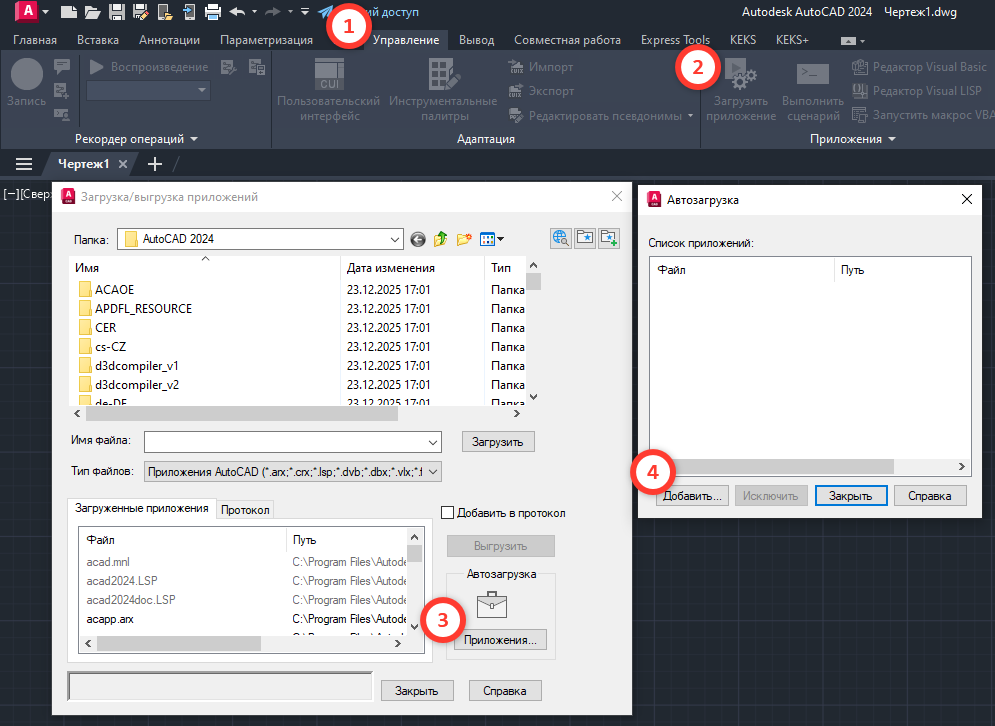Image resolution: width=995 pixels, height=726 pixels.
Task: Switch to the Вставка ribbon tab
Action: tap(98, 40)
